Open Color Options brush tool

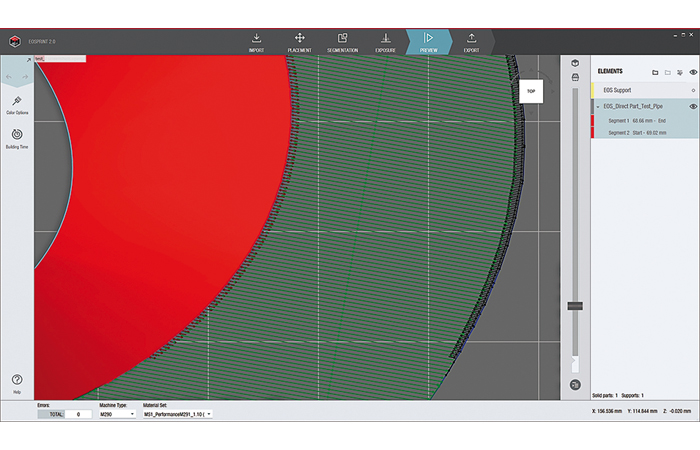[17, 105]
